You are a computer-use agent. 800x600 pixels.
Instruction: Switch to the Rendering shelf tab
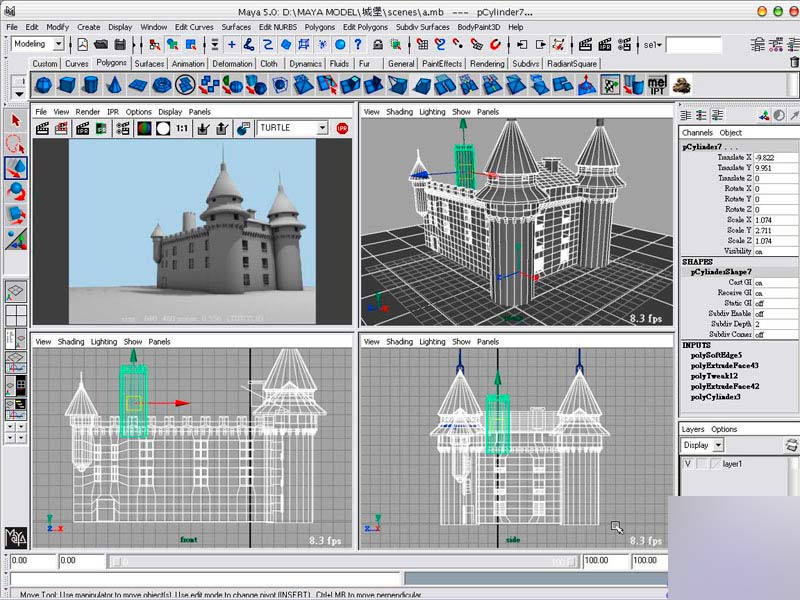[487, 64]
